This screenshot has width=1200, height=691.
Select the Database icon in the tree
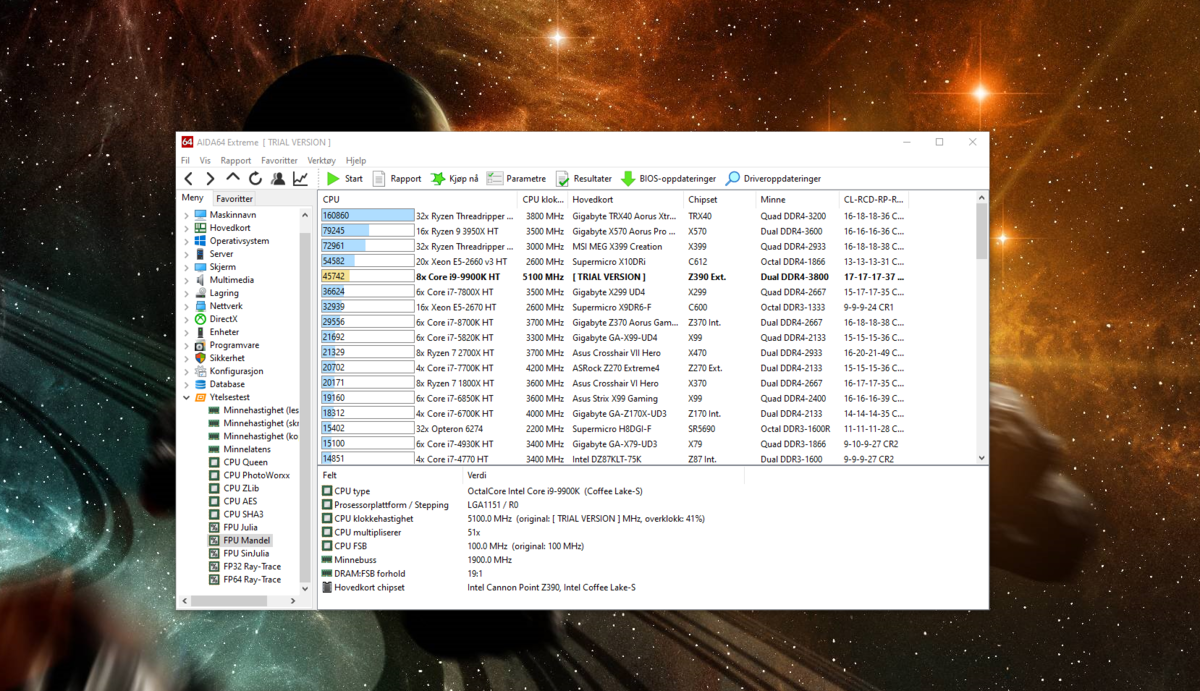[x=201, y=384]
